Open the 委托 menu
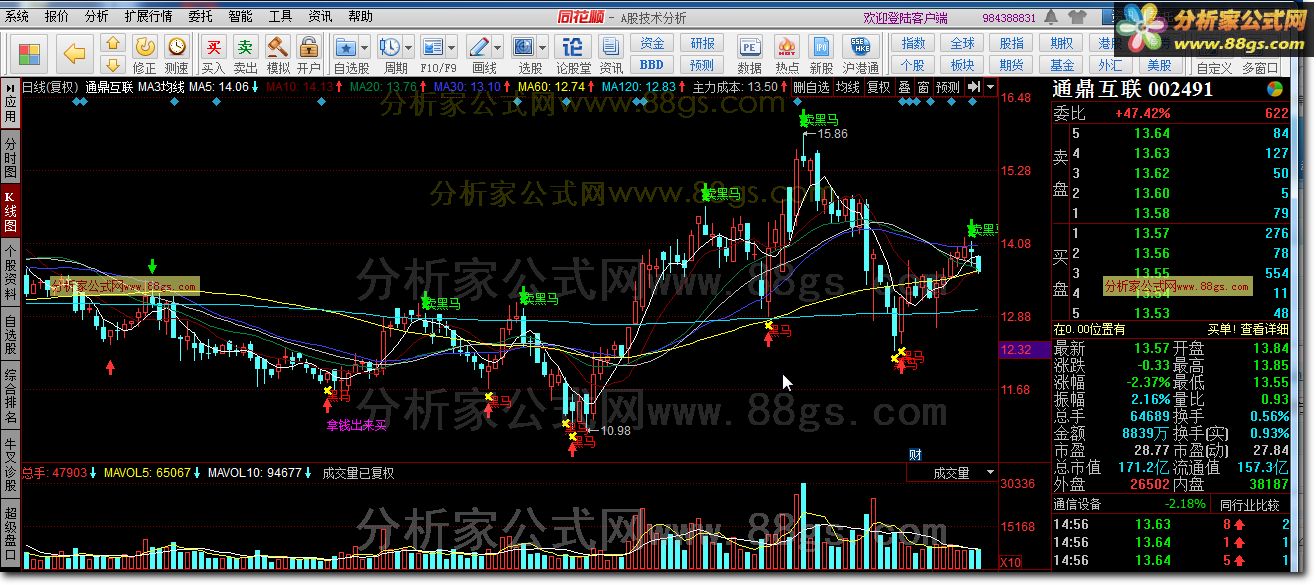Viewport: 1316px width, 585px height. tap(200, 17)
